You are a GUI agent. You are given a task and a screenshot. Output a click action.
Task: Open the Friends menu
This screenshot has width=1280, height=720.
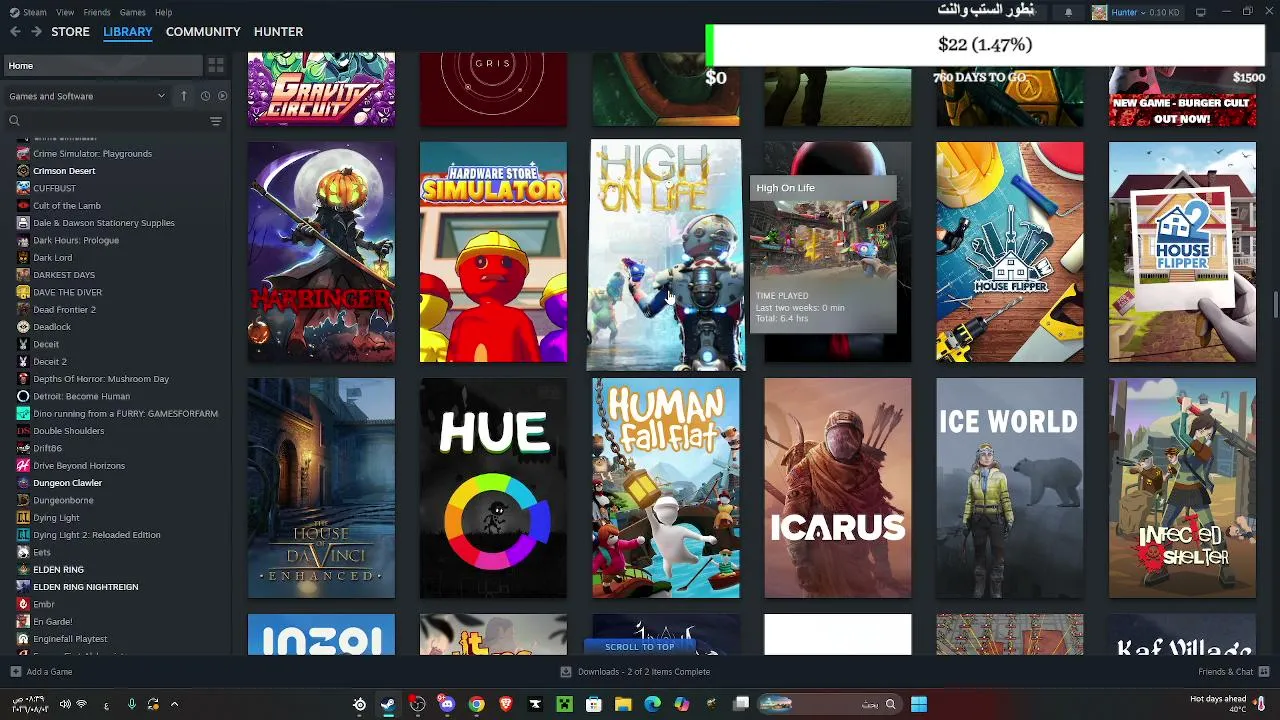[97, 12]
